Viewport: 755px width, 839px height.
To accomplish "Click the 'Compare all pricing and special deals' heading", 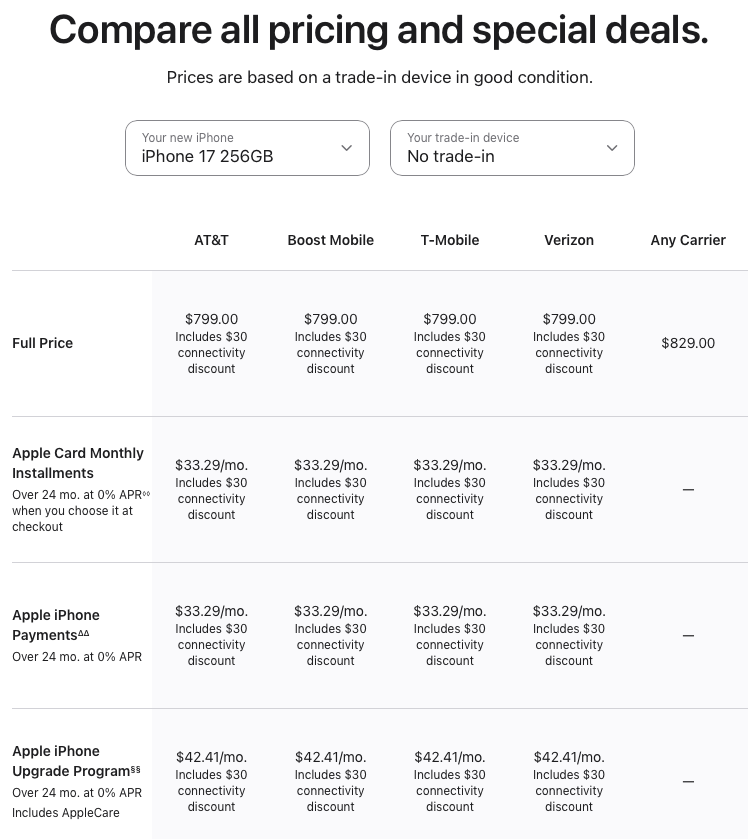I will pos(378,30).
